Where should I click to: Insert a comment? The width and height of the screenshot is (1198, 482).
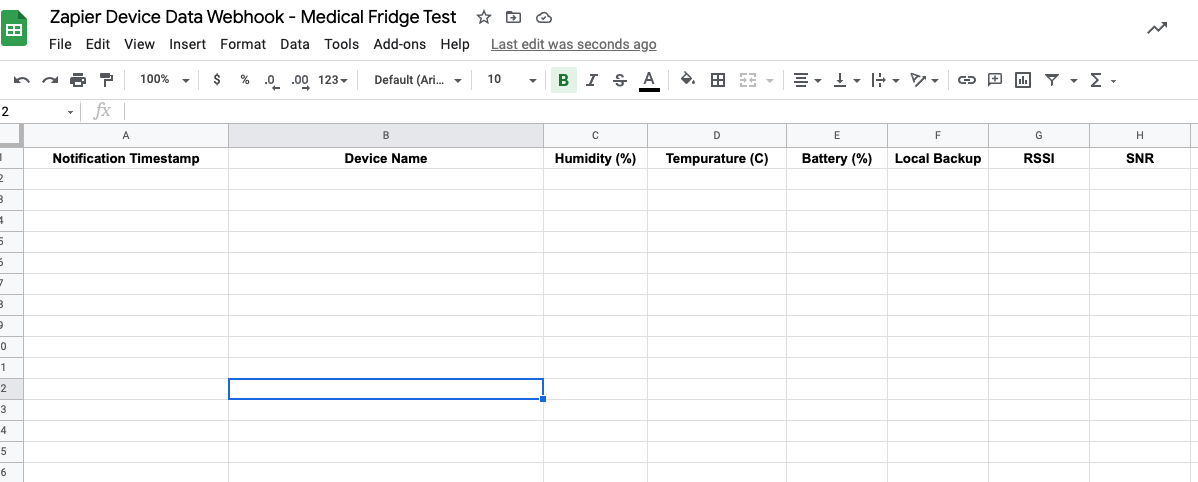point(995,79)
